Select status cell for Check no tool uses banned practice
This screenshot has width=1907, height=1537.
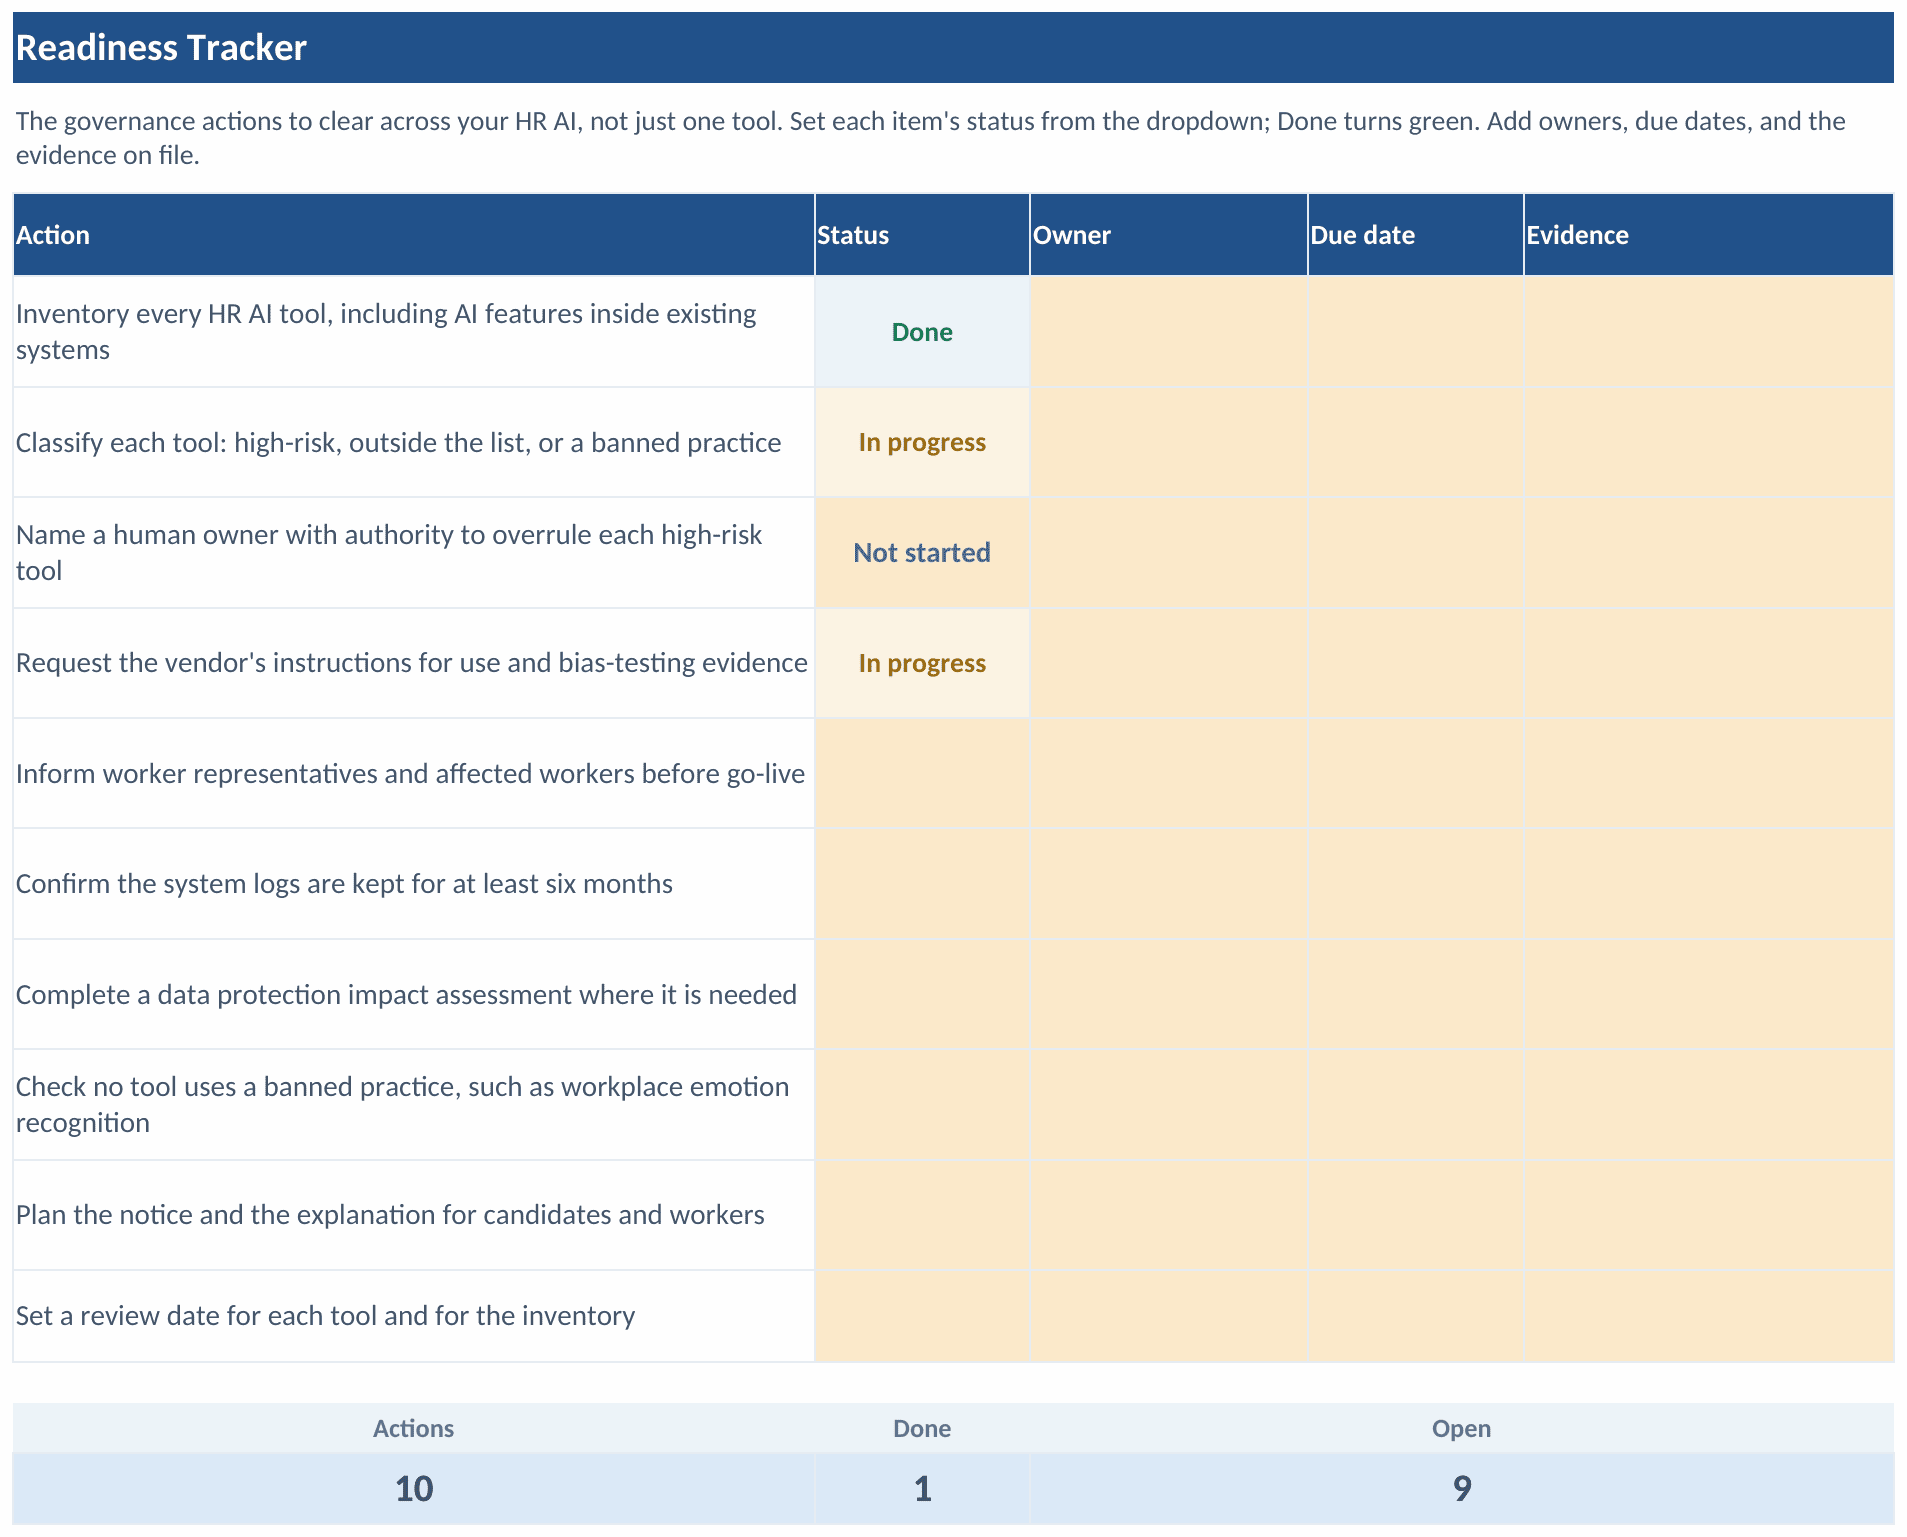922,1105
